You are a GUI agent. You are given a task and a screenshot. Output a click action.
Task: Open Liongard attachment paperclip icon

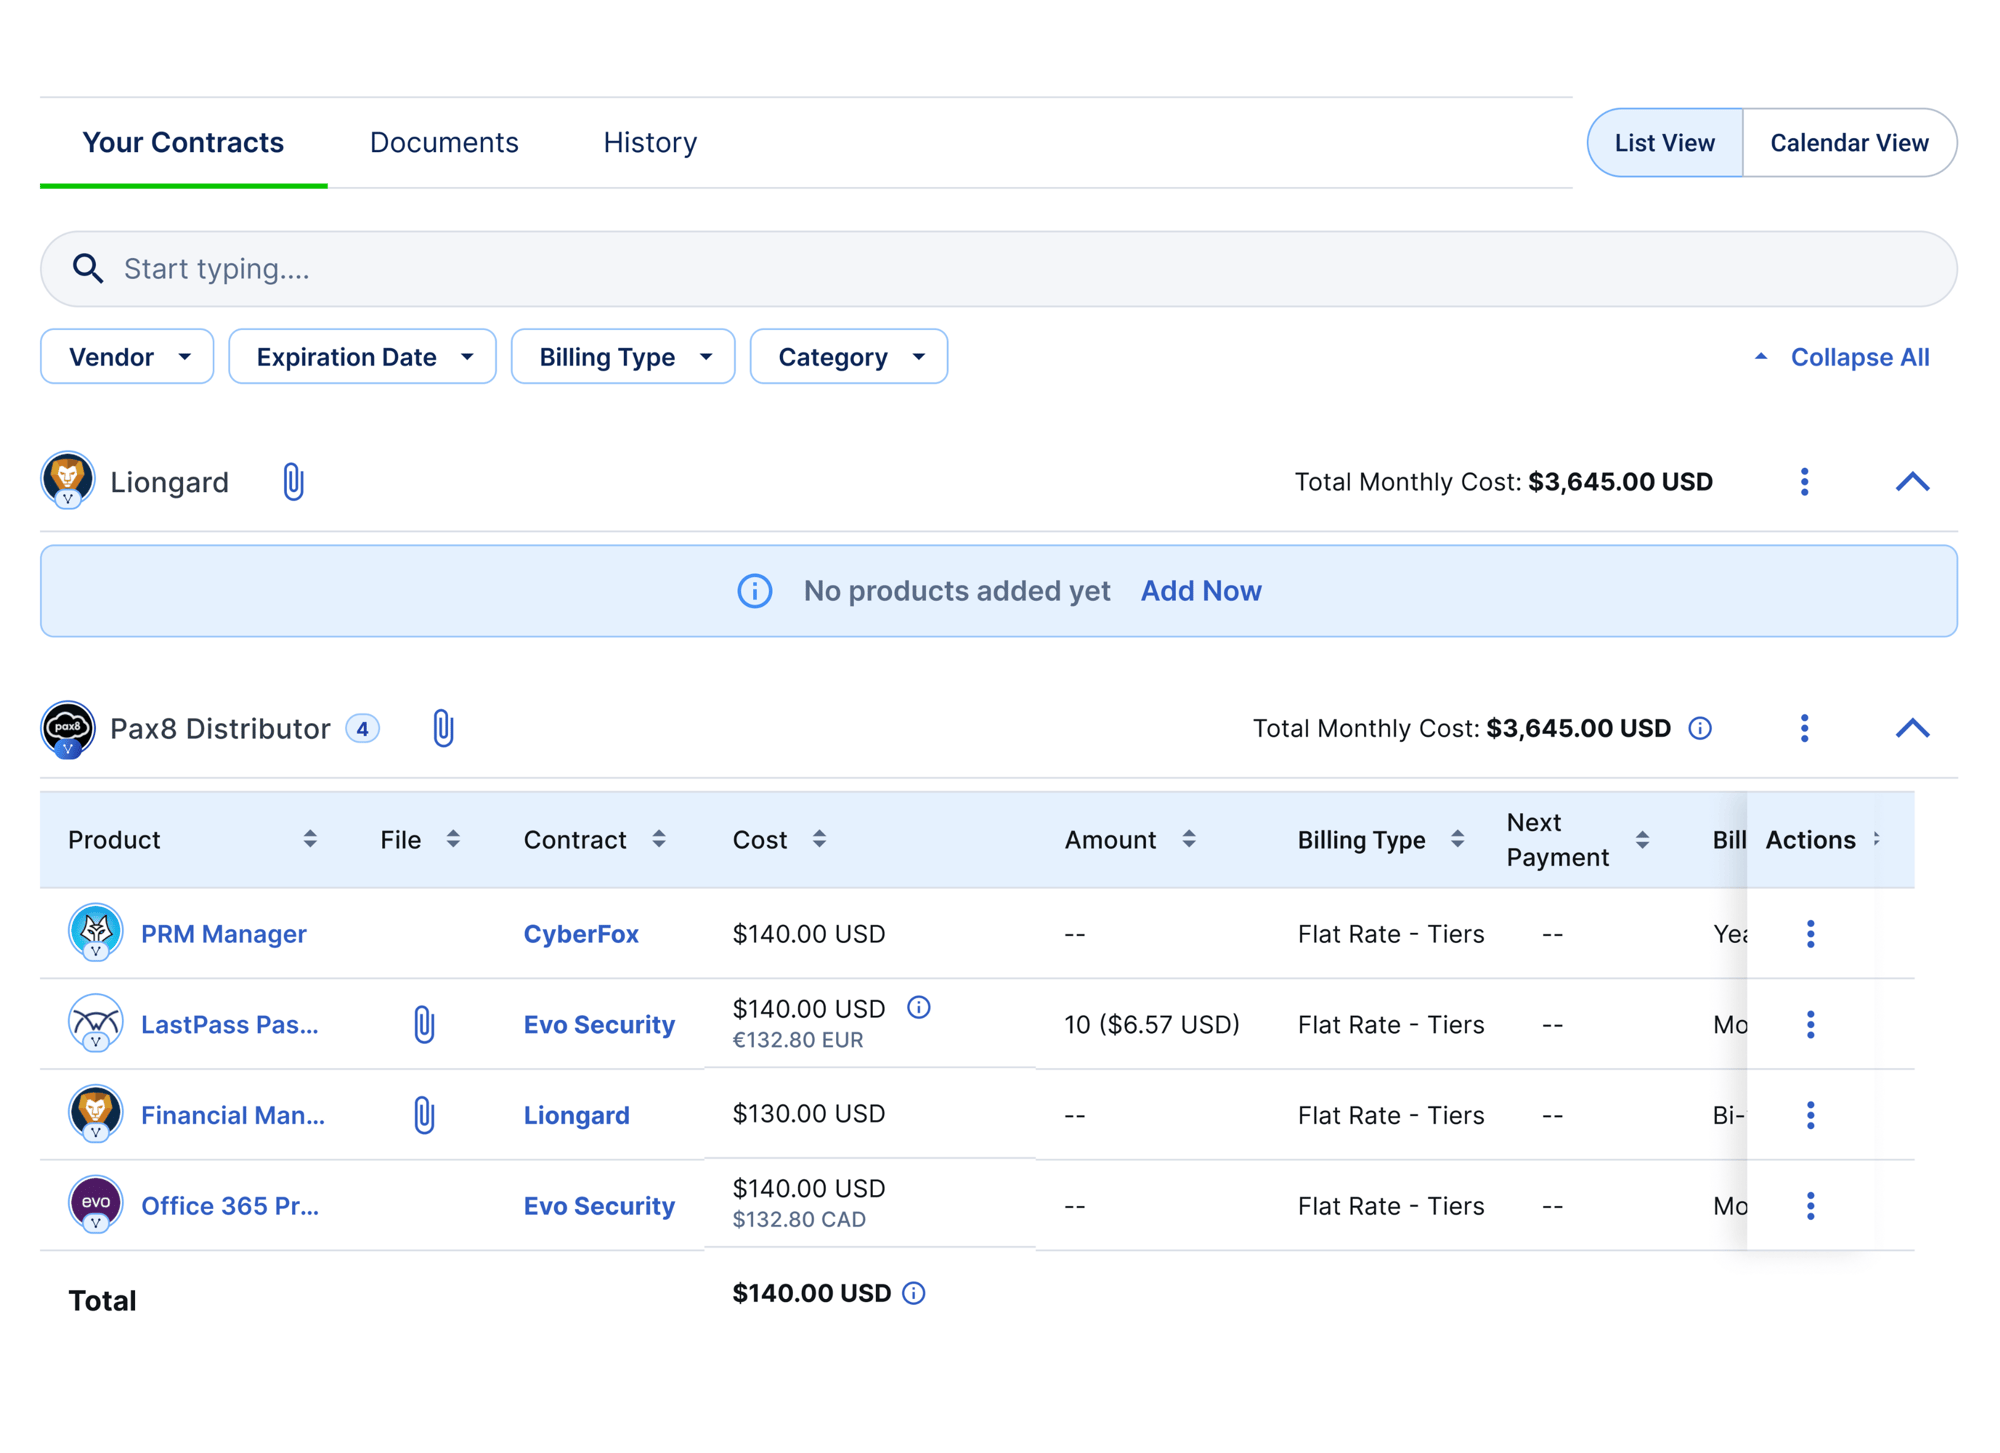[293, 482]
